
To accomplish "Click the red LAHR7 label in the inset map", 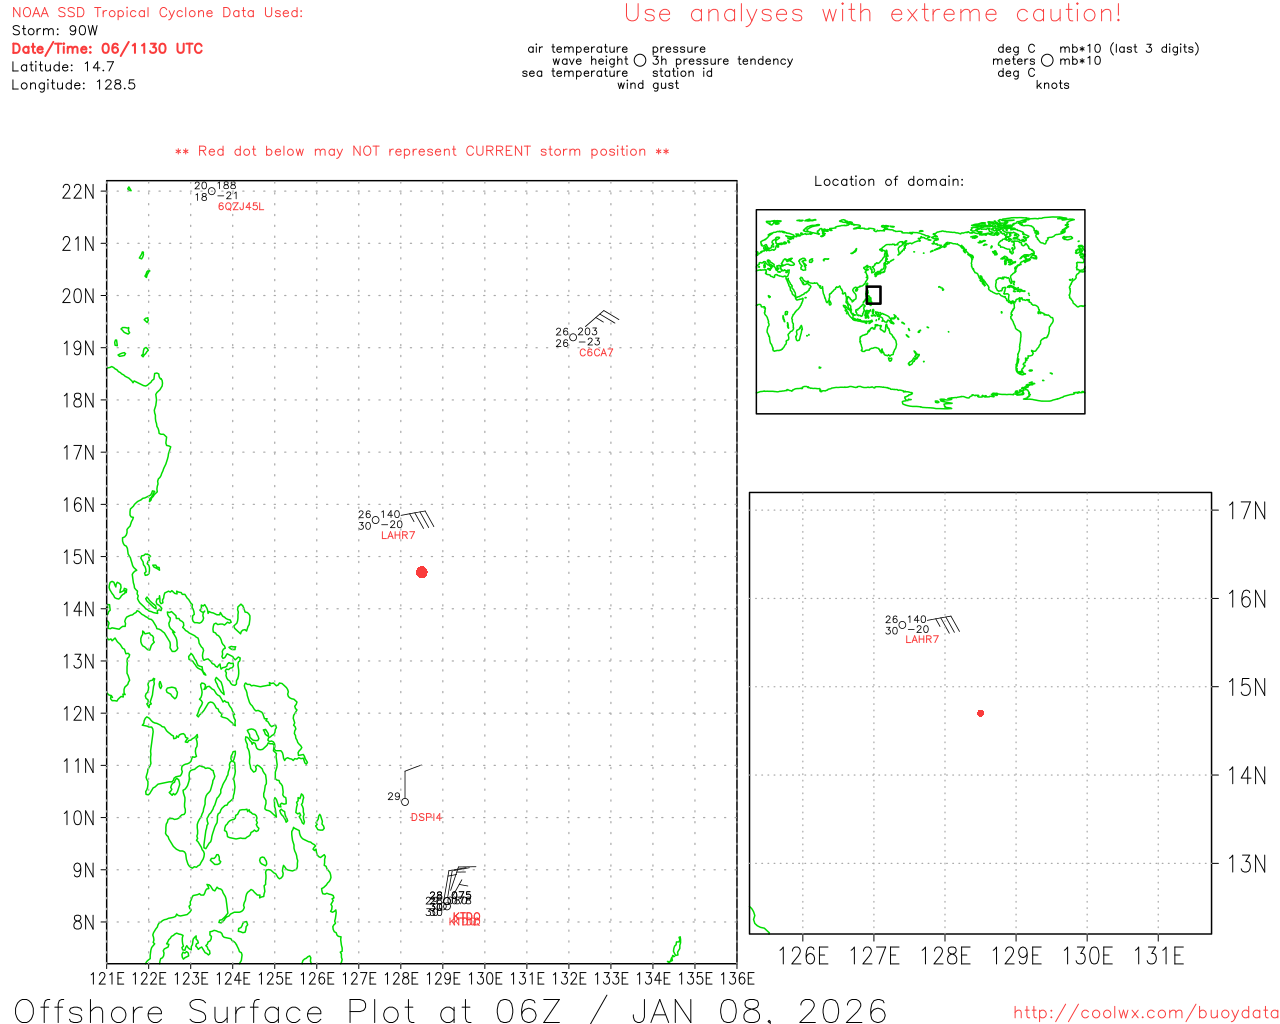I will point(922,640).
